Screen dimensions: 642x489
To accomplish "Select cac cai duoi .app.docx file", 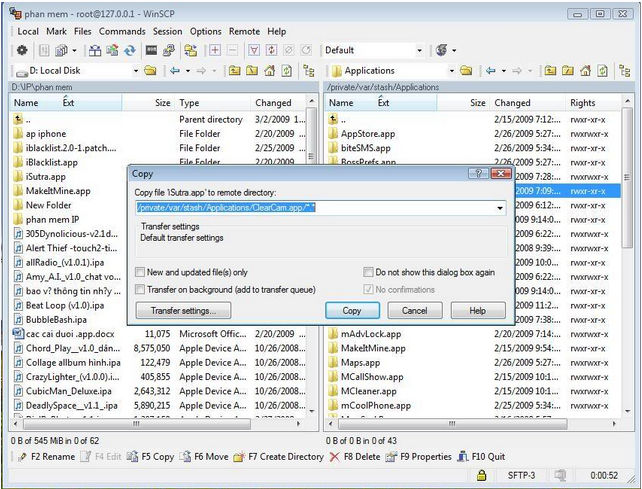I will coord(70,334).
